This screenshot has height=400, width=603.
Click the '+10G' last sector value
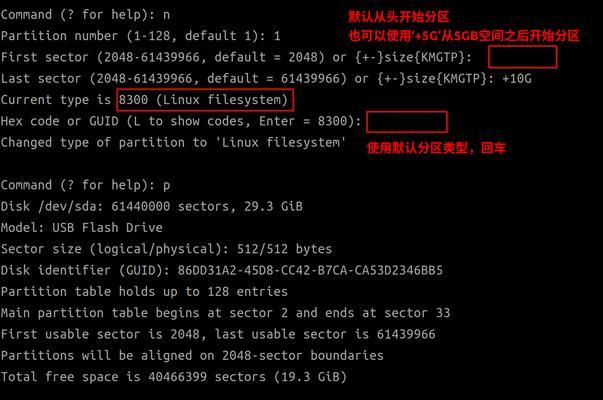pyautogui.click(x=516, y=79)
